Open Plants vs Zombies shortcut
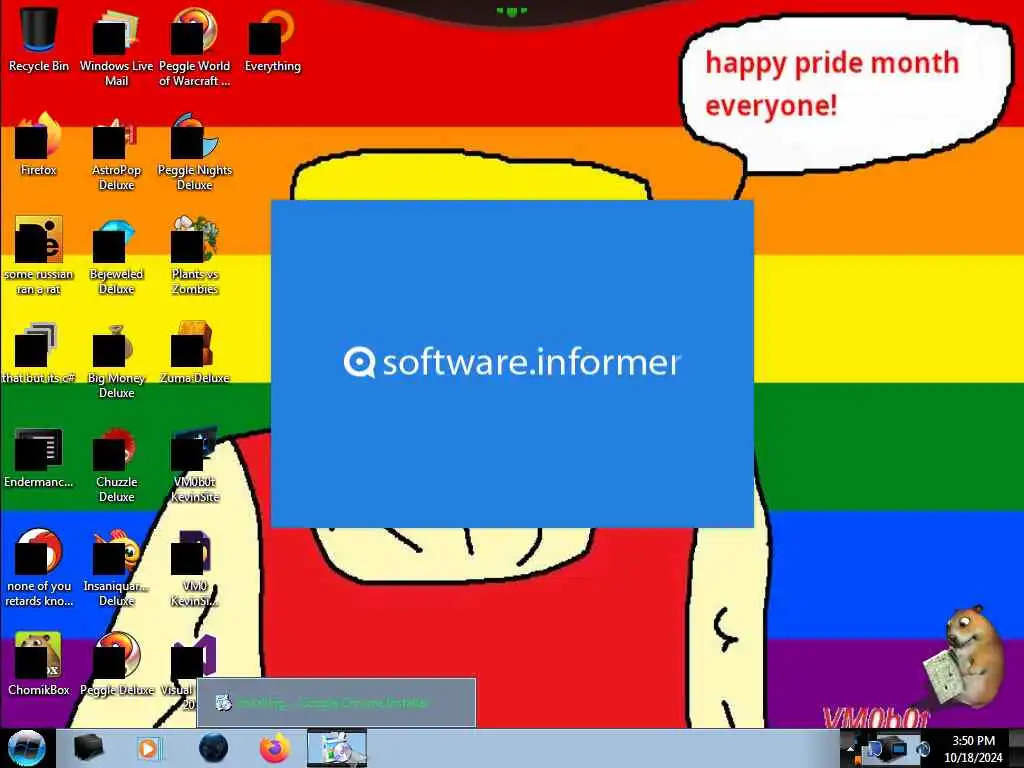 point(195,255)
